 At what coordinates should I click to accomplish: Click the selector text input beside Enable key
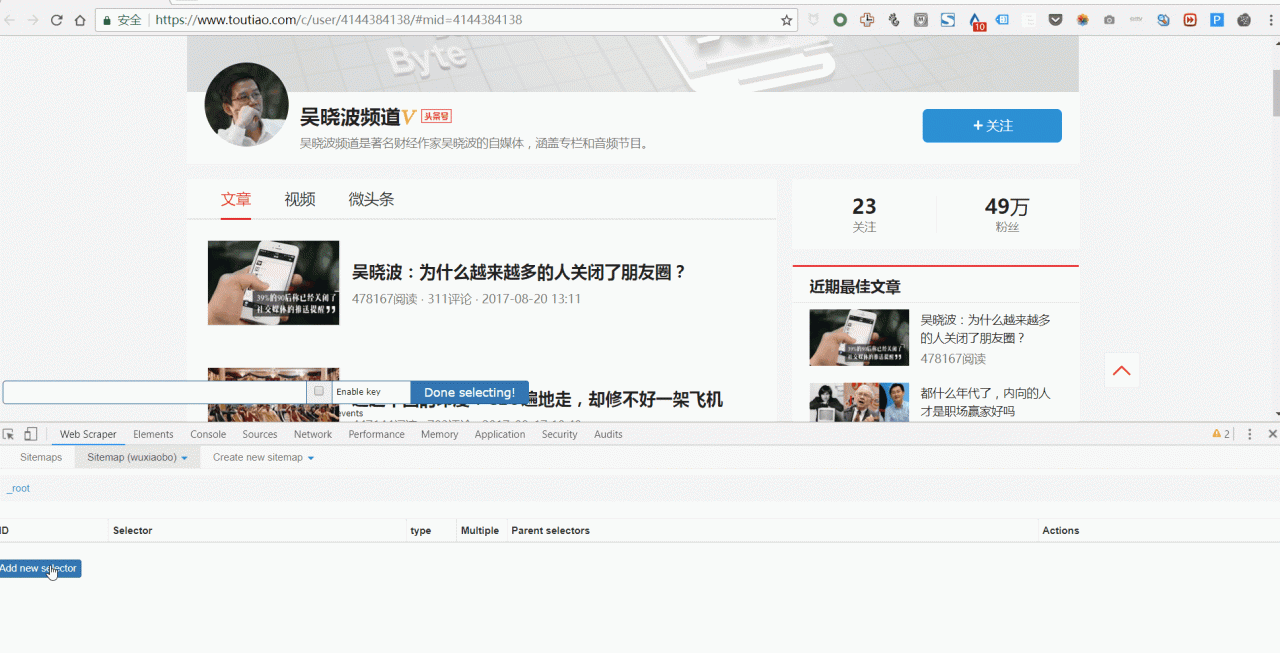pyautogui.click(x=155, y=392)
